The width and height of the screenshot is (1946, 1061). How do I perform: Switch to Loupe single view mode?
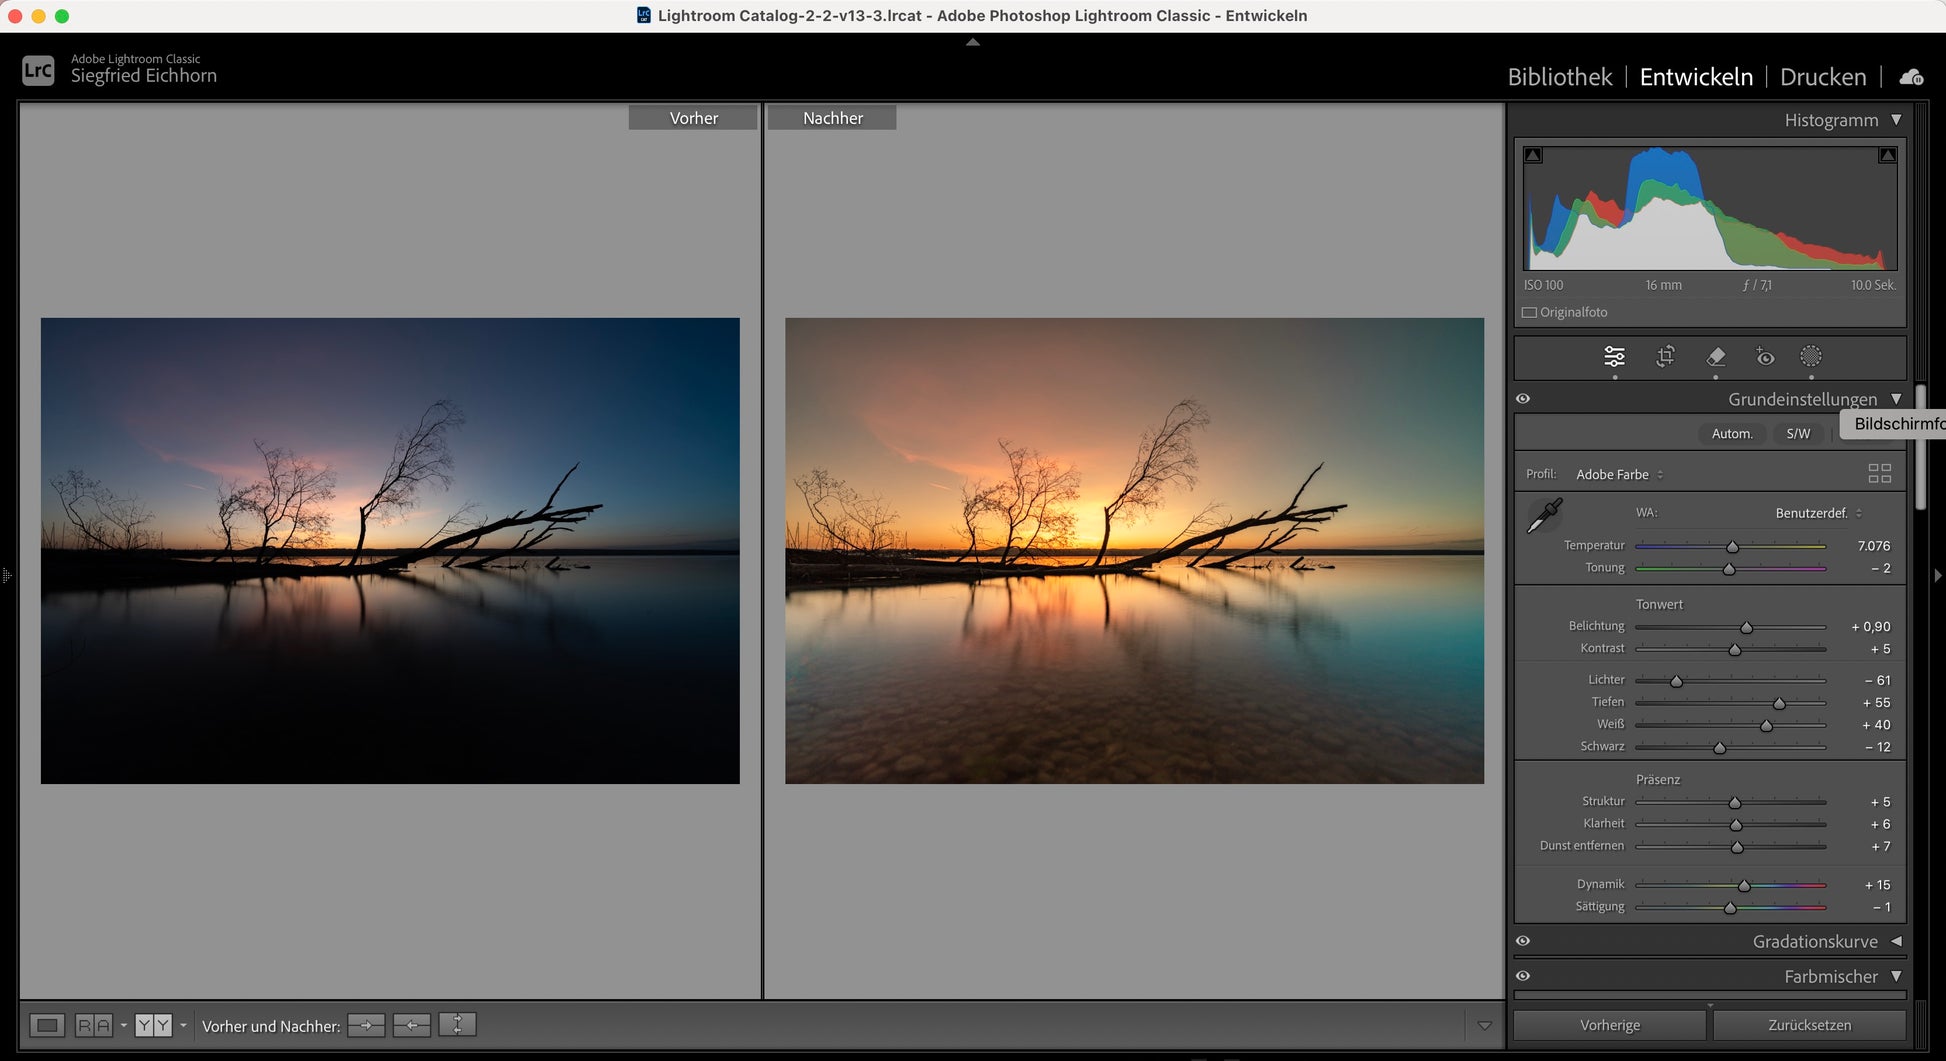point(47,1025)
